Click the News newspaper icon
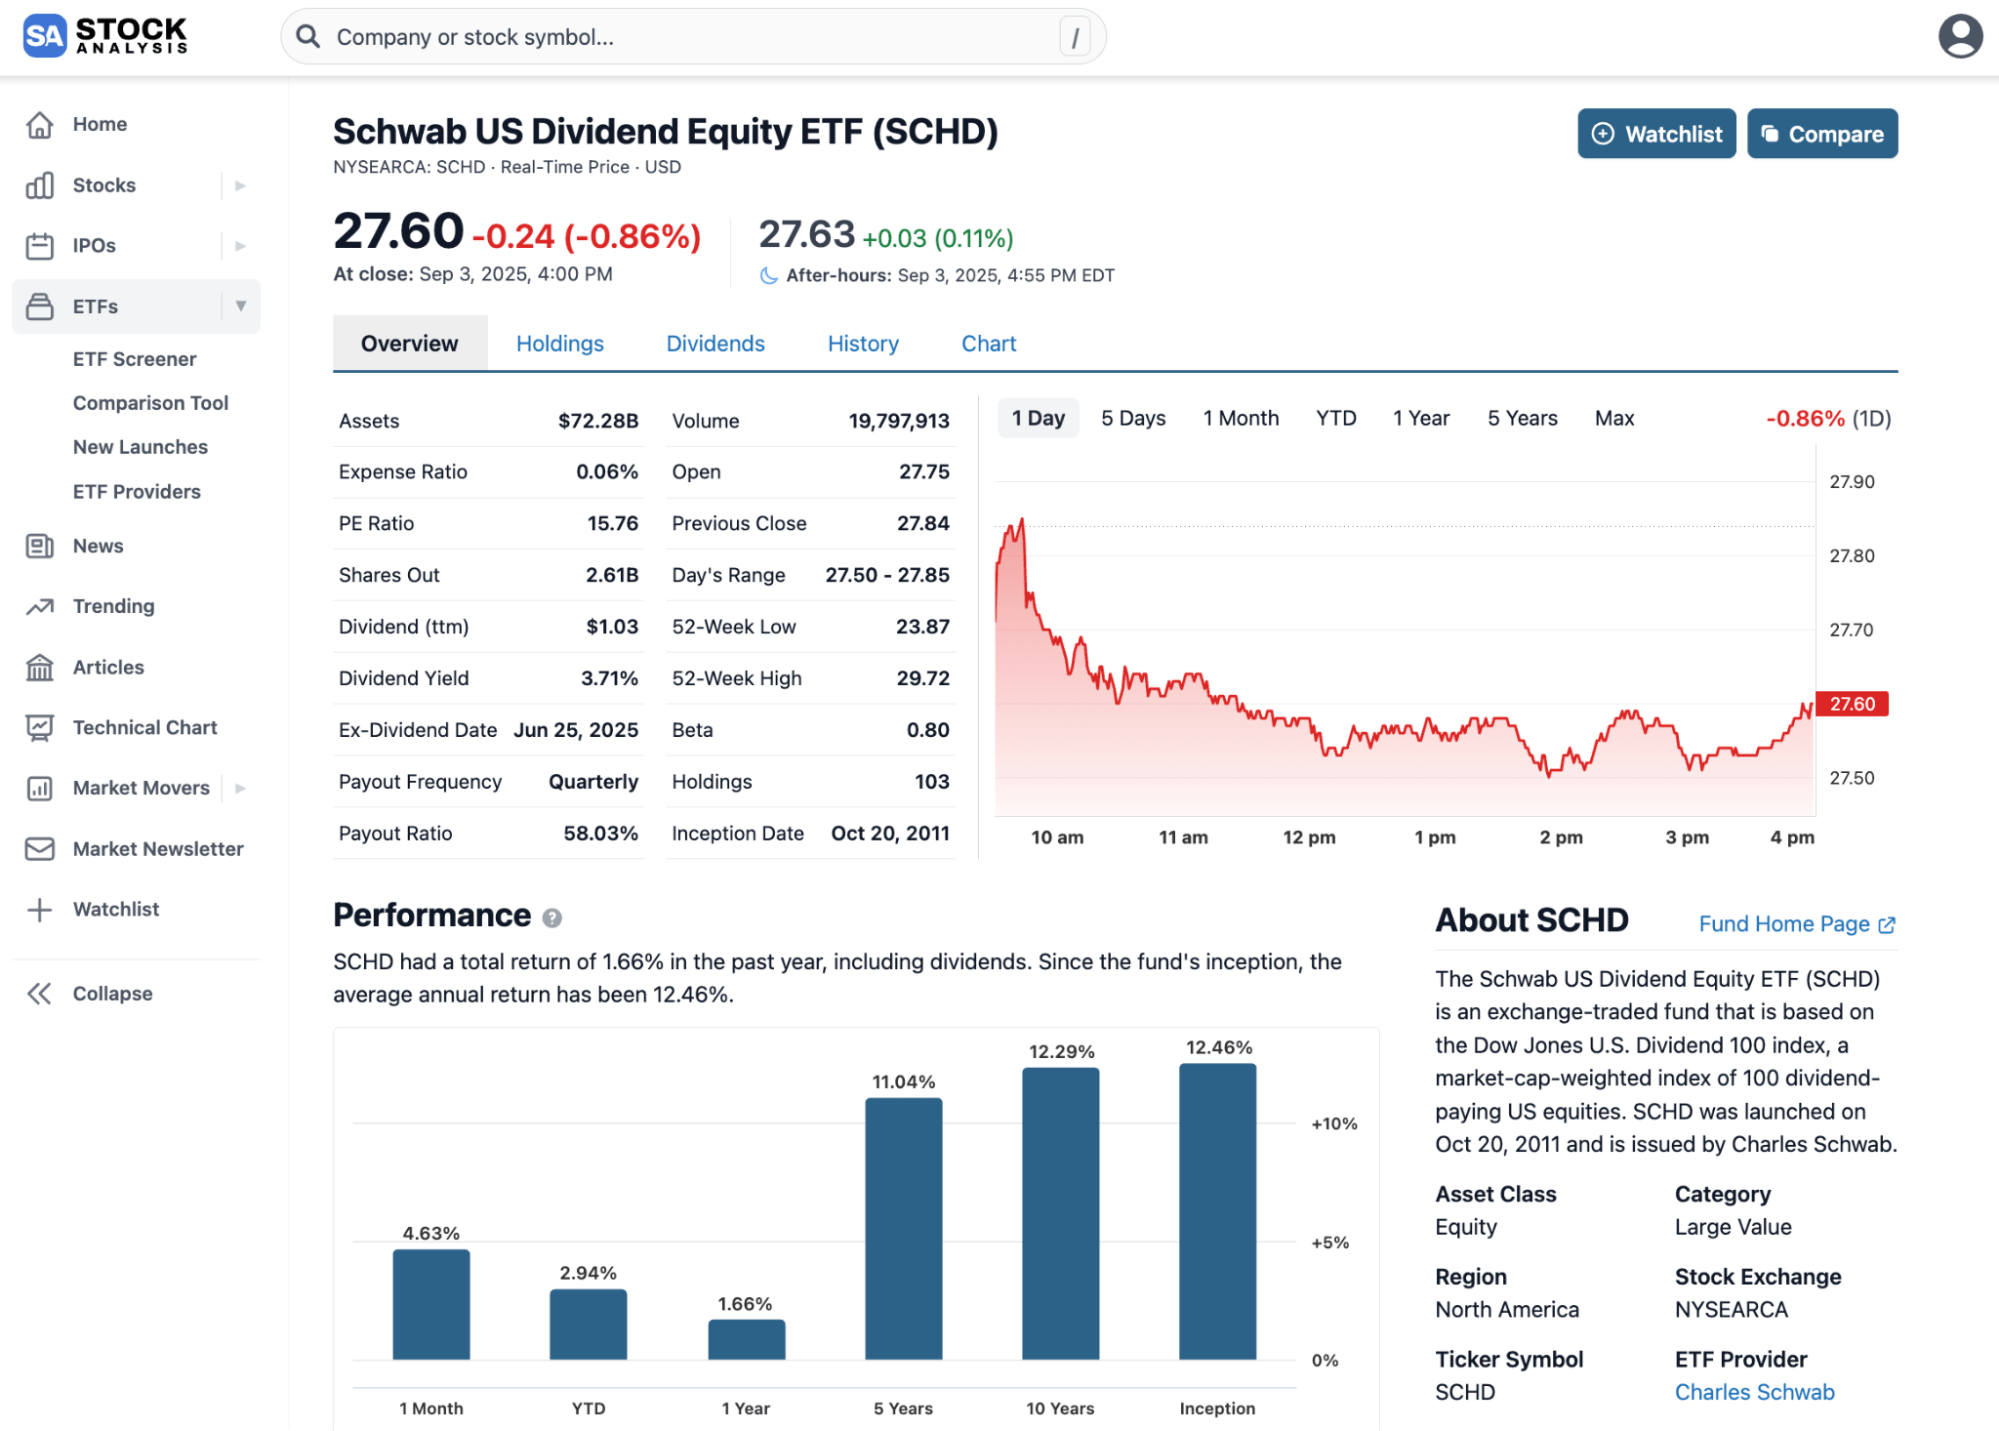1999x1431 pixels. 39,546
